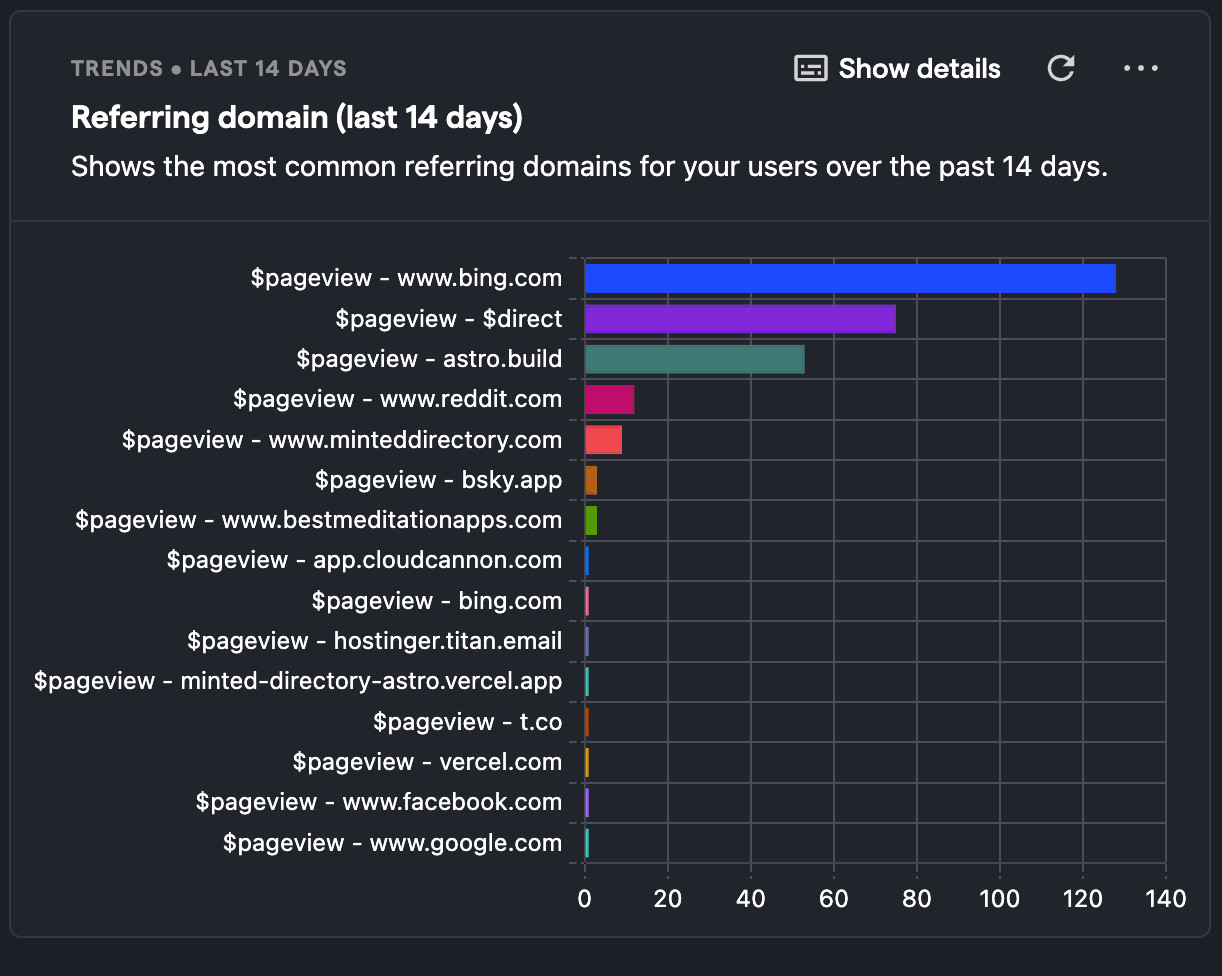Click the x-axis value 20
1222x976 pixels.
(x=668, y=898)
